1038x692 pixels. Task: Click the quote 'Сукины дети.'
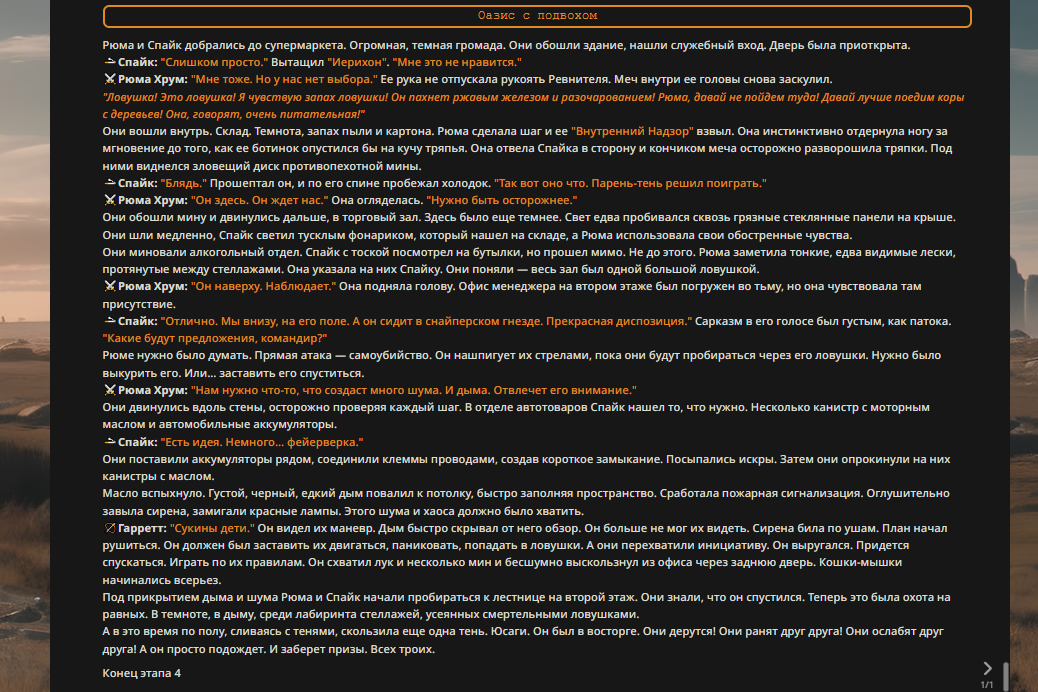212,528
